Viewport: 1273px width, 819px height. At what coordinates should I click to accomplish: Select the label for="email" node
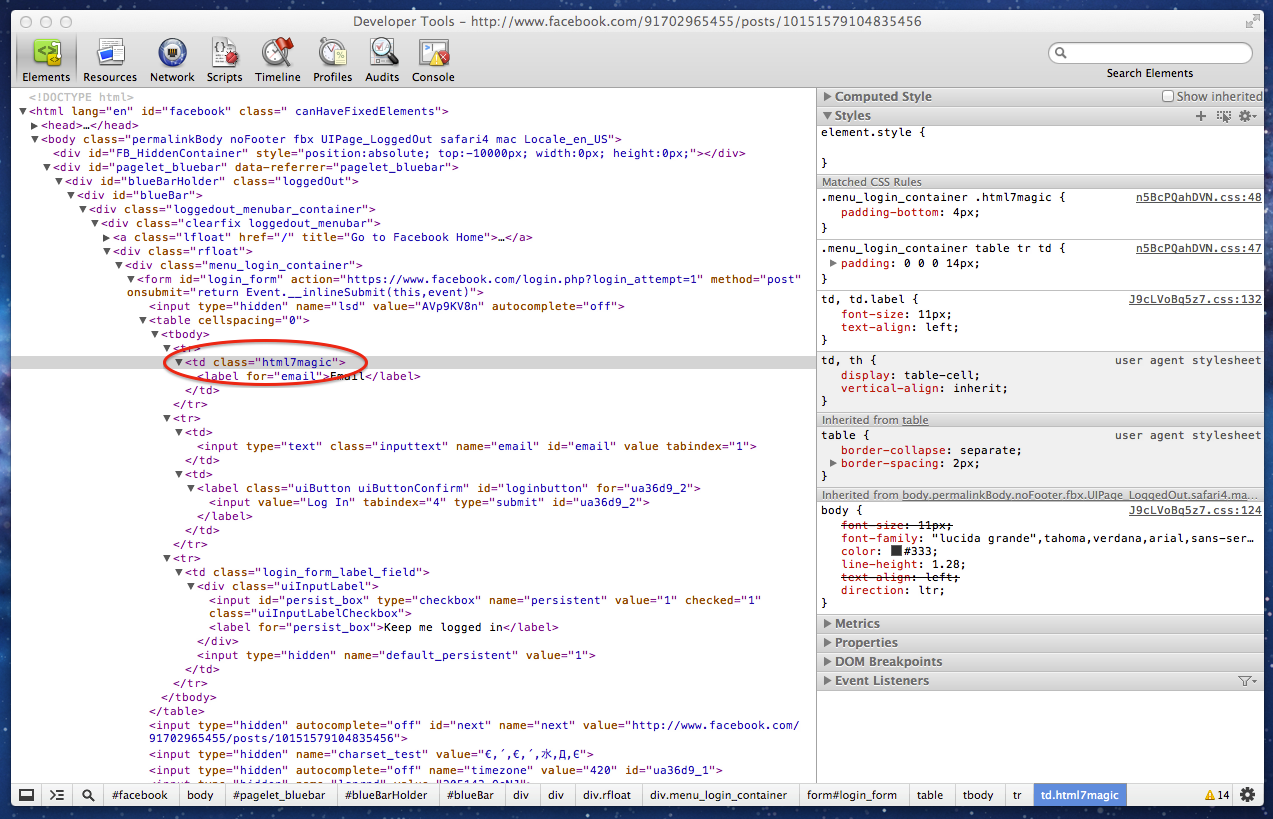pos(309,377)
